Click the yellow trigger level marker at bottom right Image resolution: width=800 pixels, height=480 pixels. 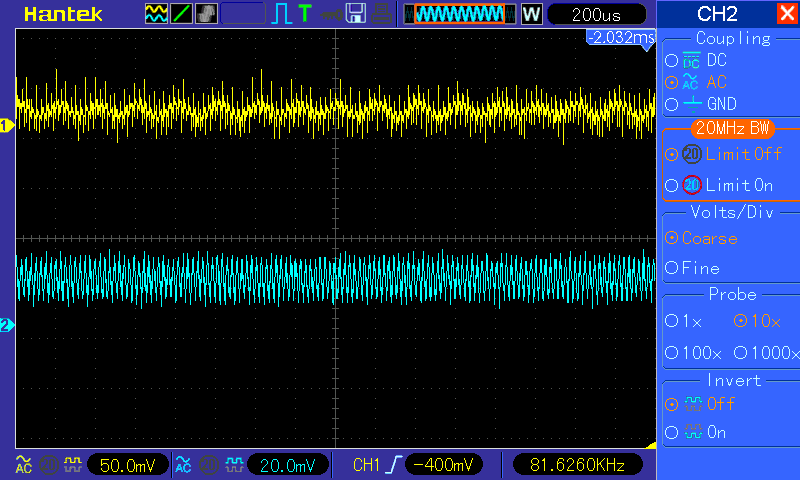click(x=651, y=445)
